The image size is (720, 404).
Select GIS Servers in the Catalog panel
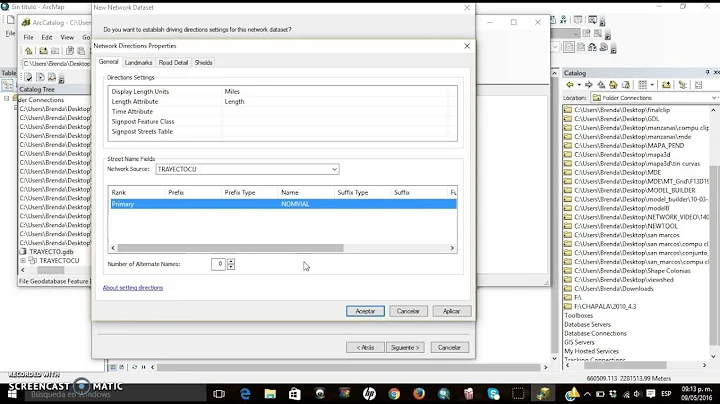coord(579,342)
